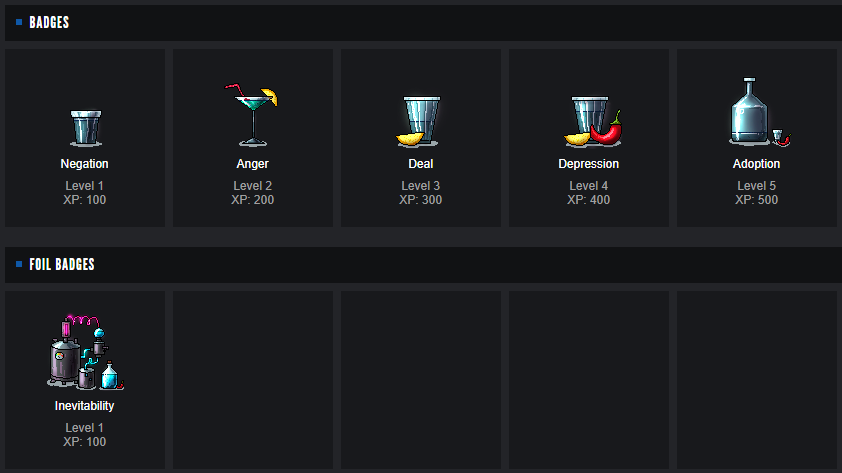Select the Adoption bottle badge icon
The width and height of the screenshot is (842, 473).
(755, 112)
